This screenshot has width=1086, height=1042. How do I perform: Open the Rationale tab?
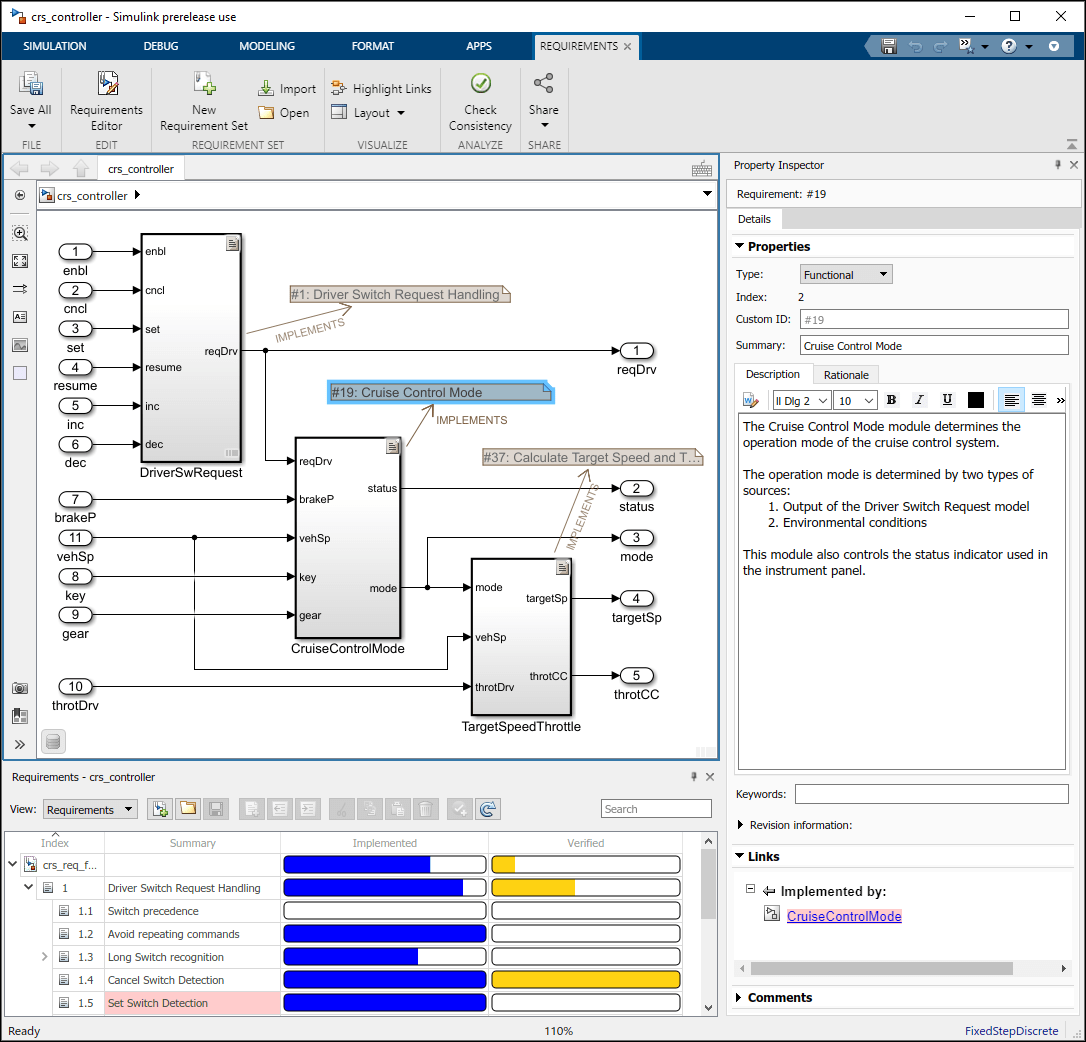pos(846,374)
